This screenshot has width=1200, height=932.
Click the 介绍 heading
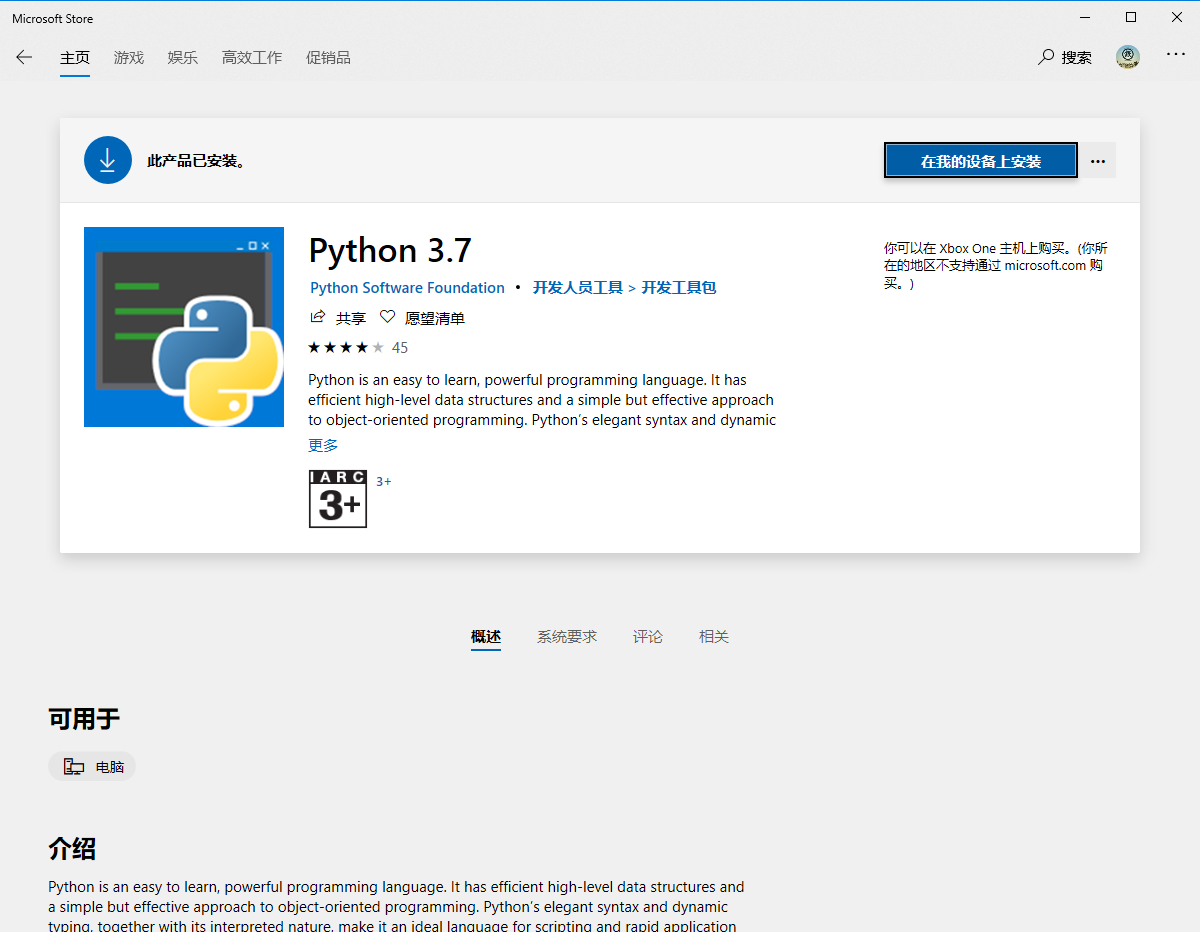click(x=72, y=849)
